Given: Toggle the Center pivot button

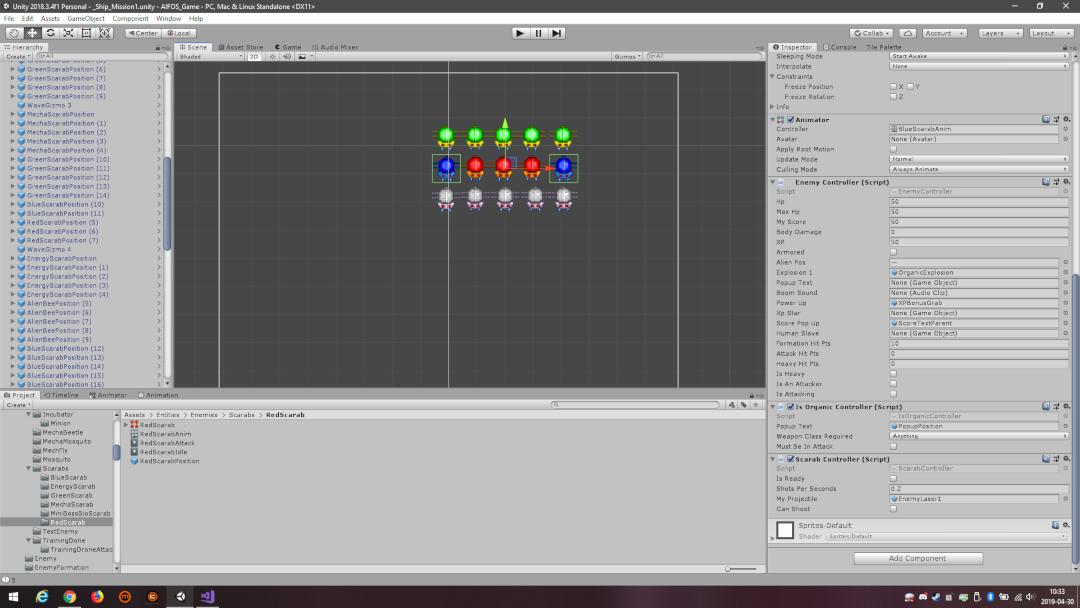Looking at the screenshot, I should pos(143,33).
